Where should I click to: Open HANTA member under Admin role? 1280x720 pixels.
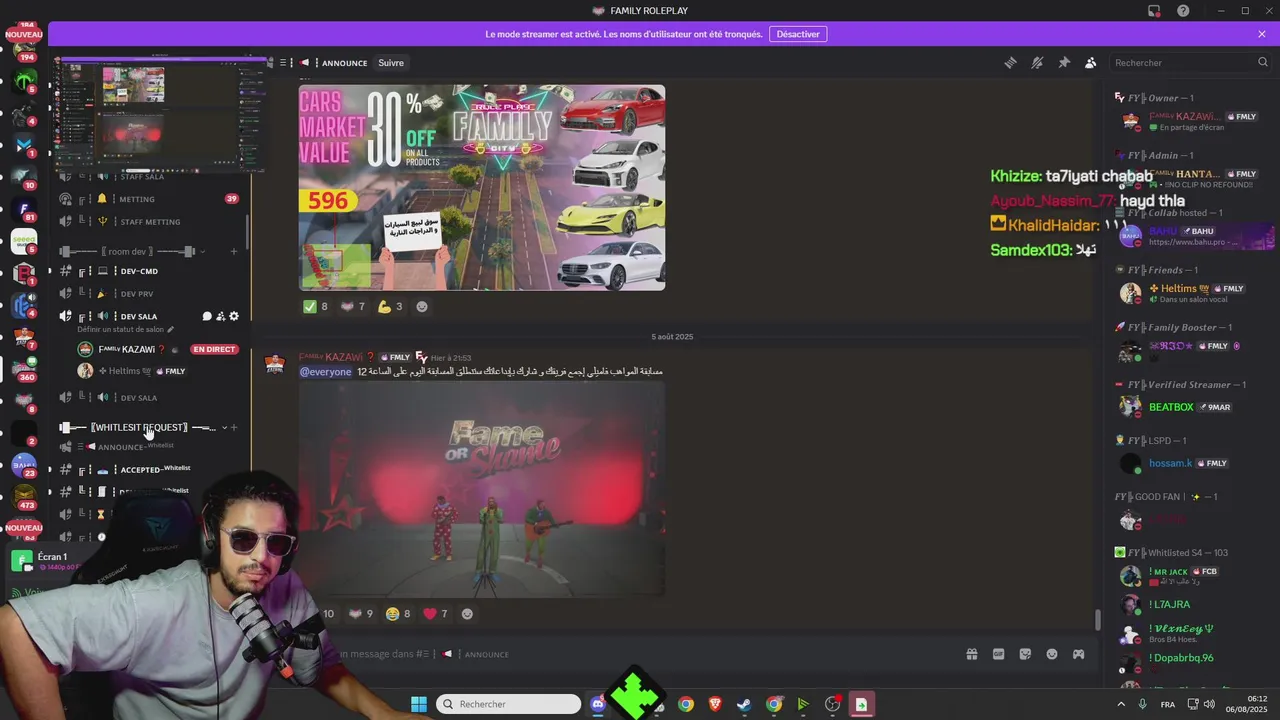(1190, 179)
